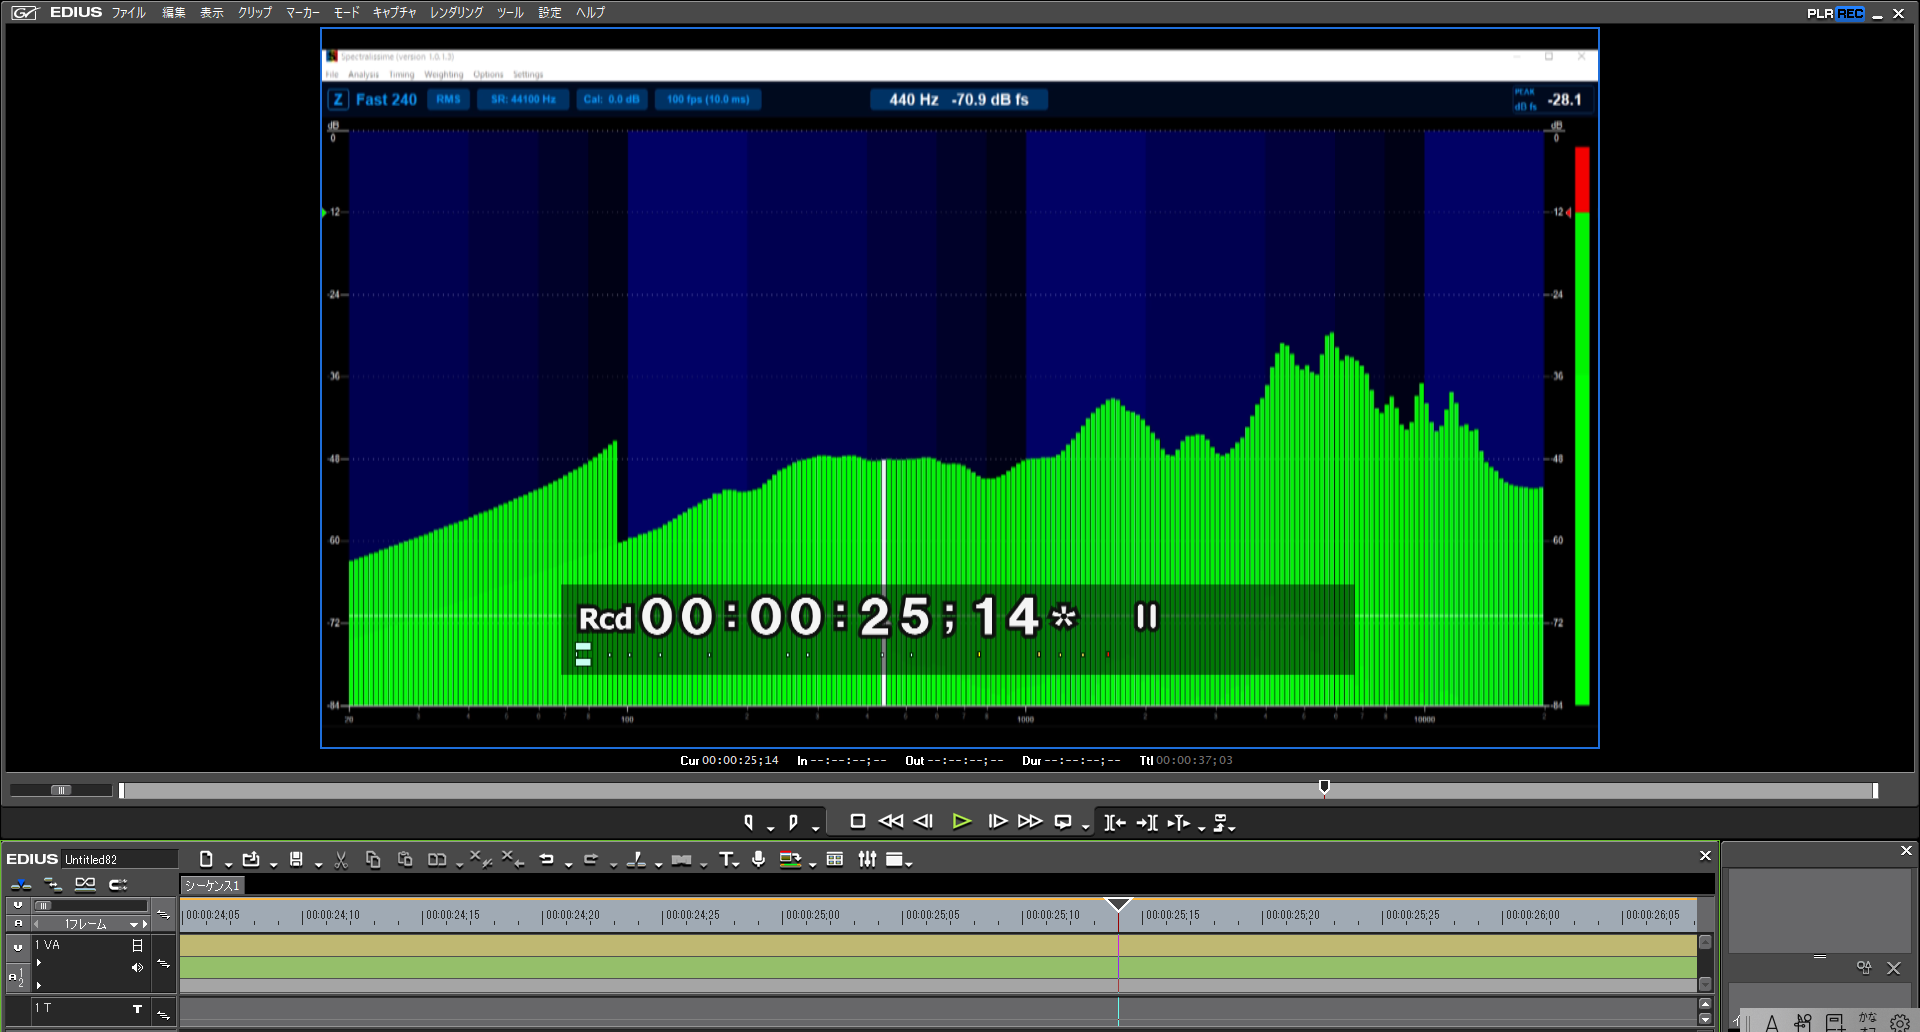This screenshot has height=1032, width=1920.
Task: Toggle Insert/Overwrite mode icon
Action: point(21,884)
